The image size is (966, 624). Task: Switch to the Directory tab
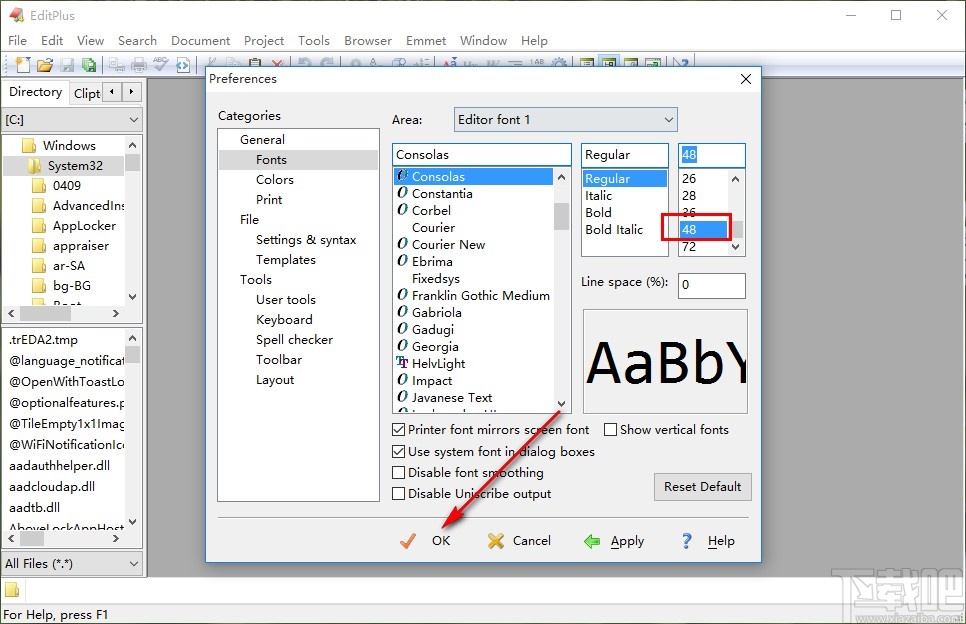click(x=35, y=92)
